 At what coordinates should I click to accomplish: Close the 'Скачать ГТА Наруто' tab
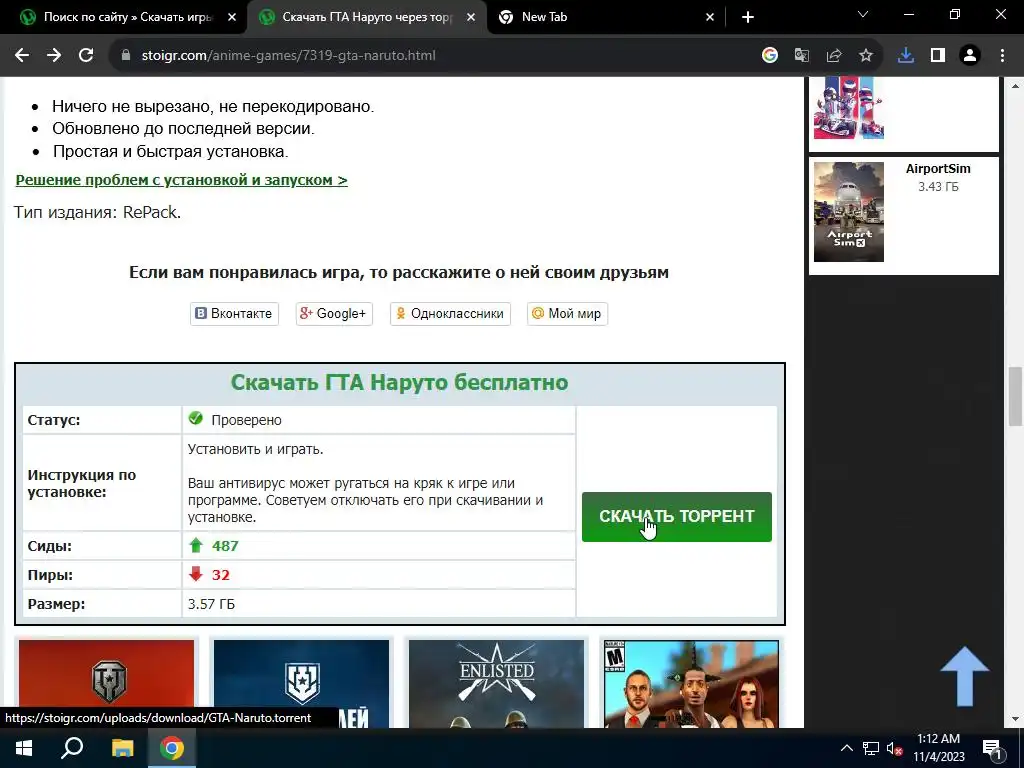pyautogui.click(x=471, y=17)
